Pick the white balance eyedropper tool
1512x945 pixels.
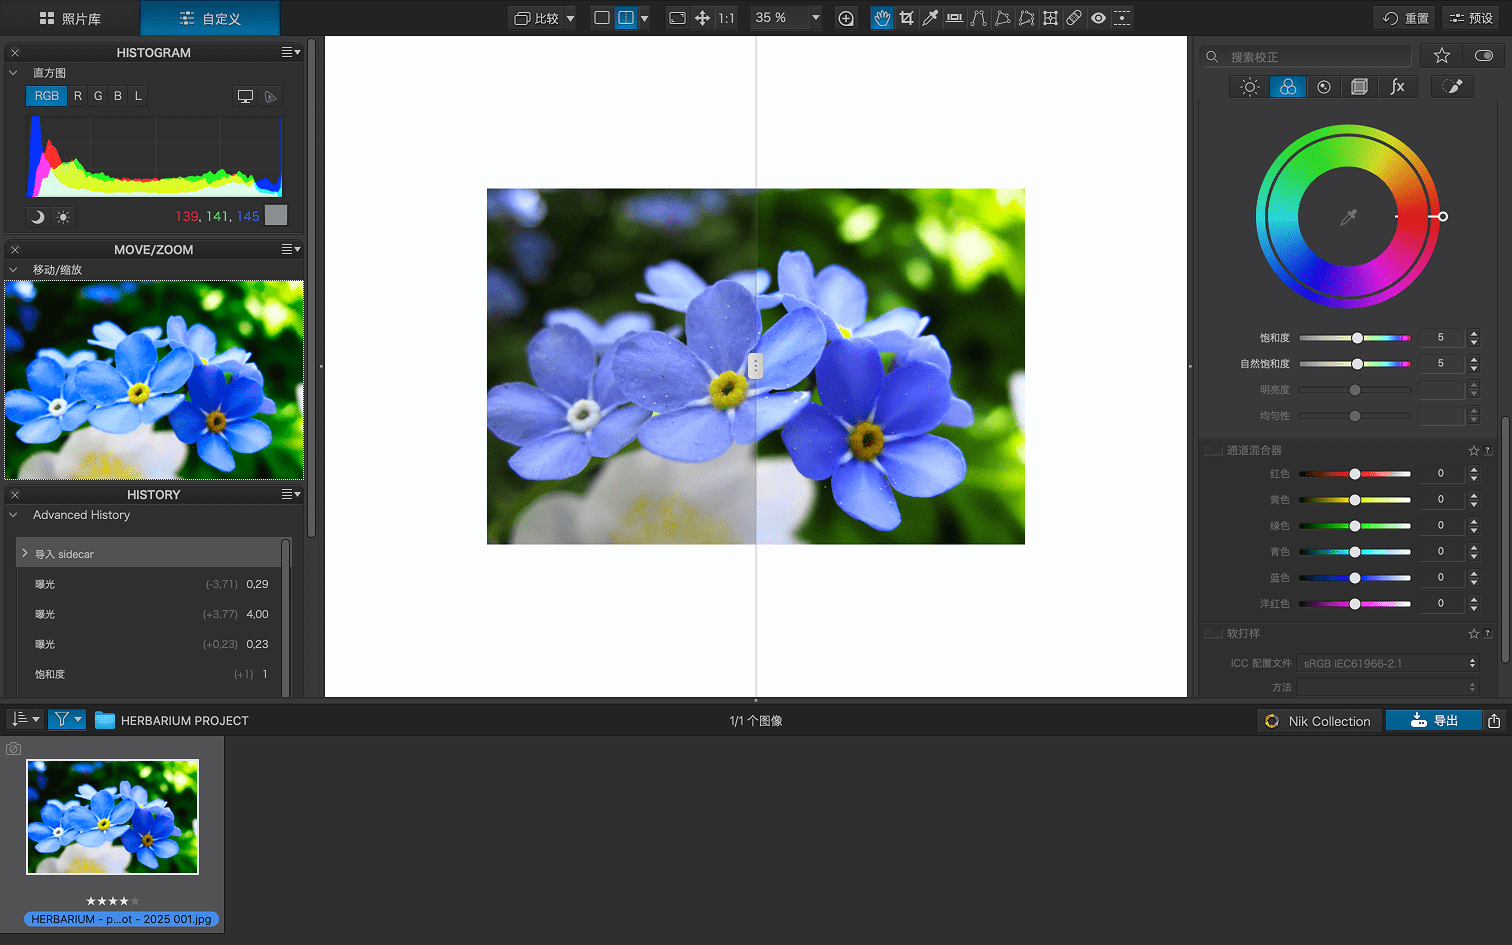pos(930,18)
